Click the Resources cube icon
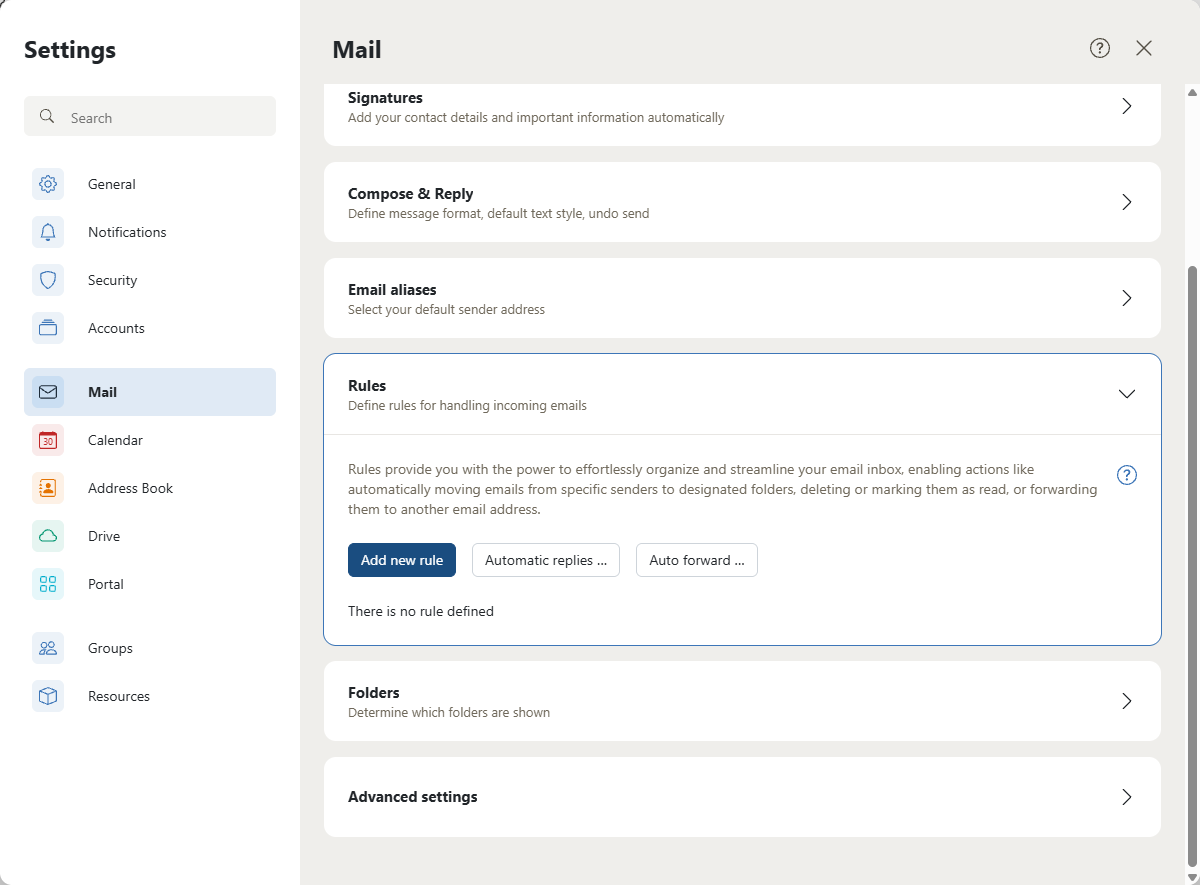1200x885 pixels. 48,696
